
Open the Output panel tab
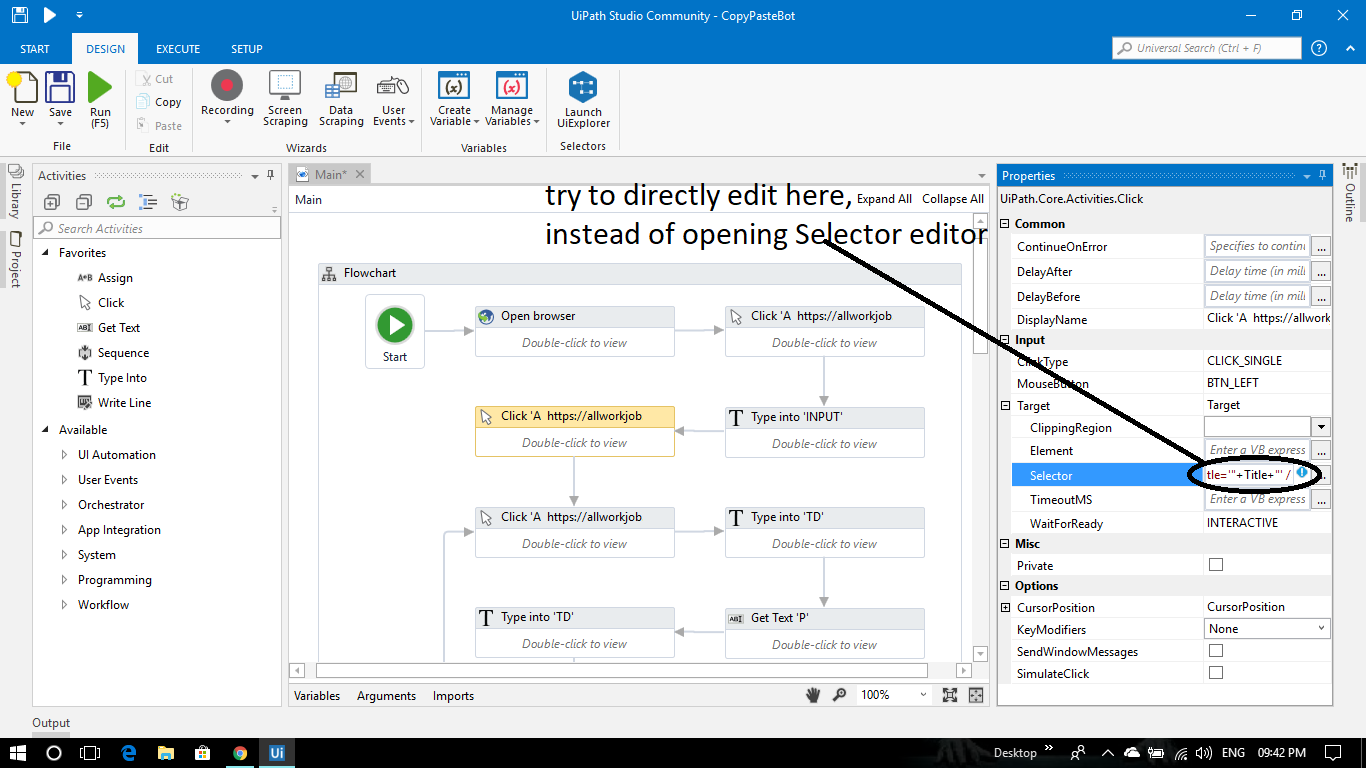(51, 723)
